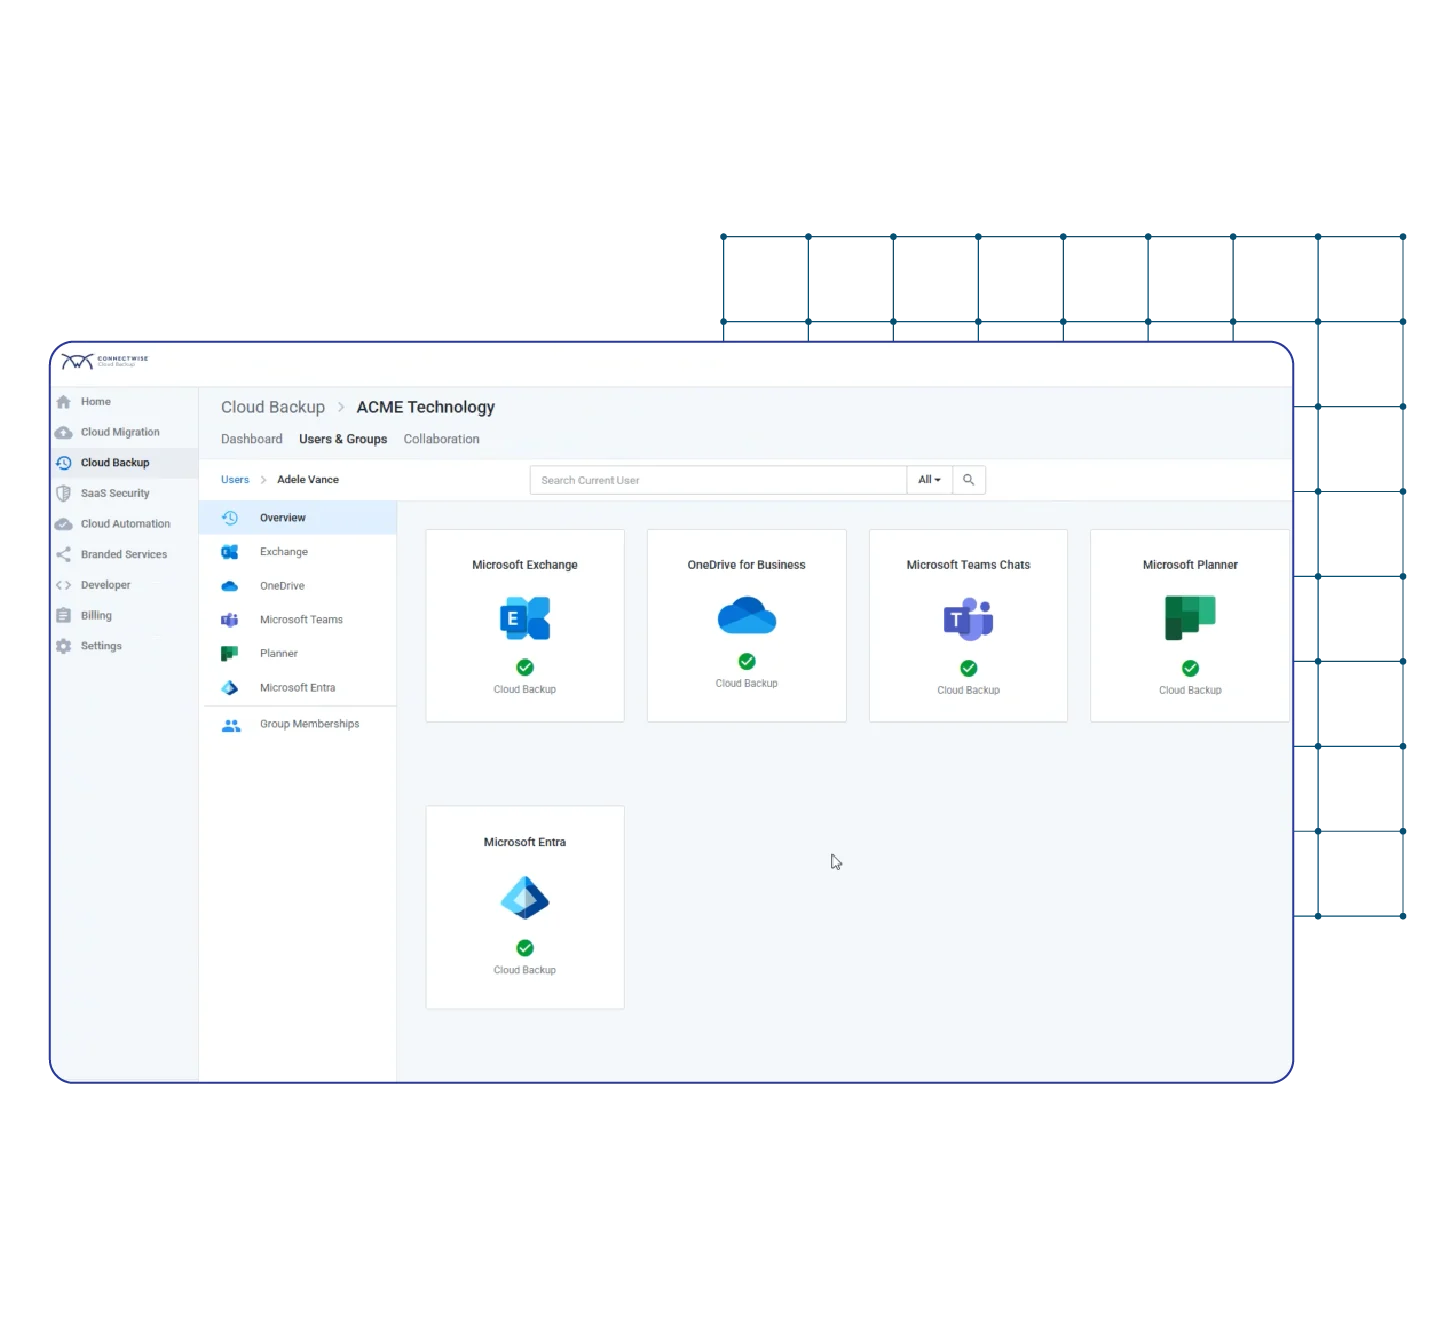Click the Cloud Backup breadcrumb title
Image resolution: width=1441 pixels, height=1321 pixels.
click(x=273, y=408)
